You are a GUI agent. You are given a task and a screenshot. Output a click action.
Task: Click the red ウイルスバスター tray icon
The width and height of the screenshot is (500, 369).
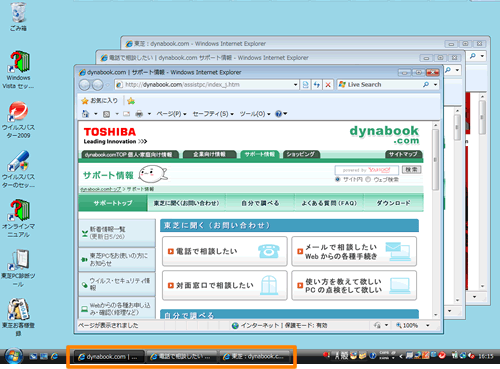tap(442, 356)
